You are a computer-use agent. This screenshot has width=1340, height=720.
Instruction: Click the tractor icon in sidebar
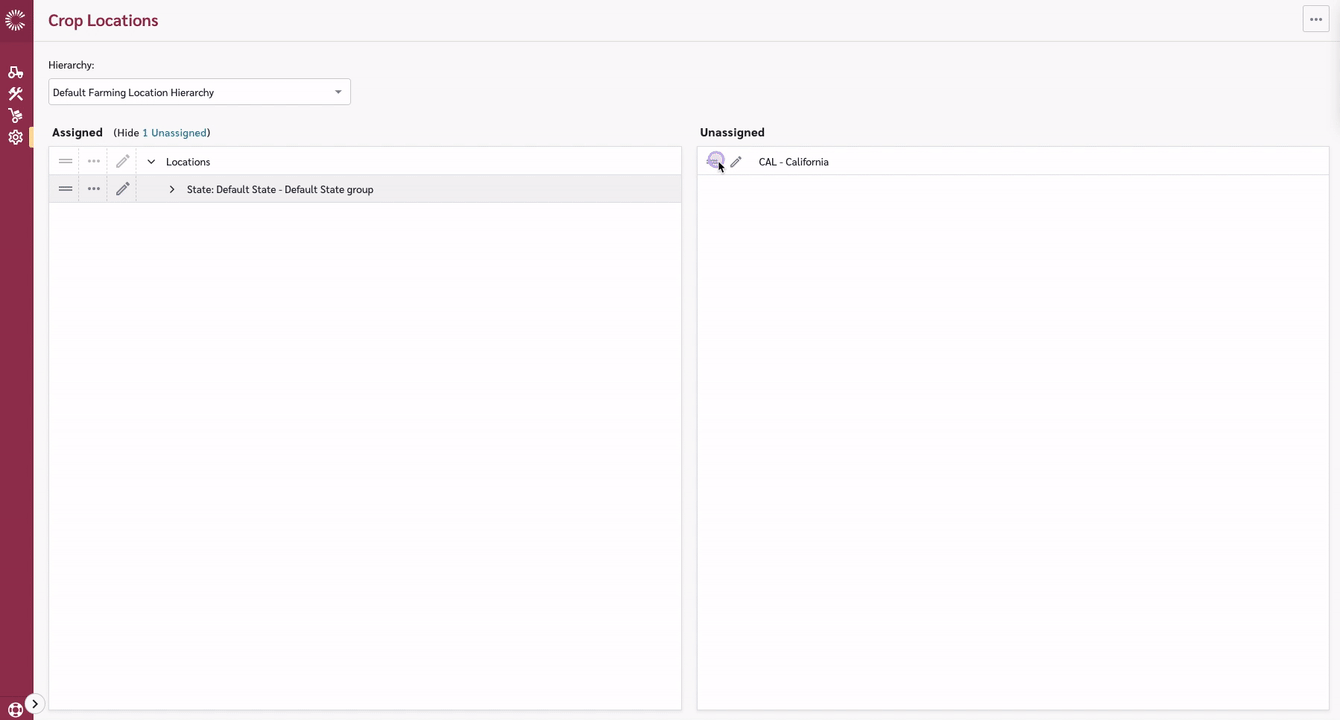point(15,72)
